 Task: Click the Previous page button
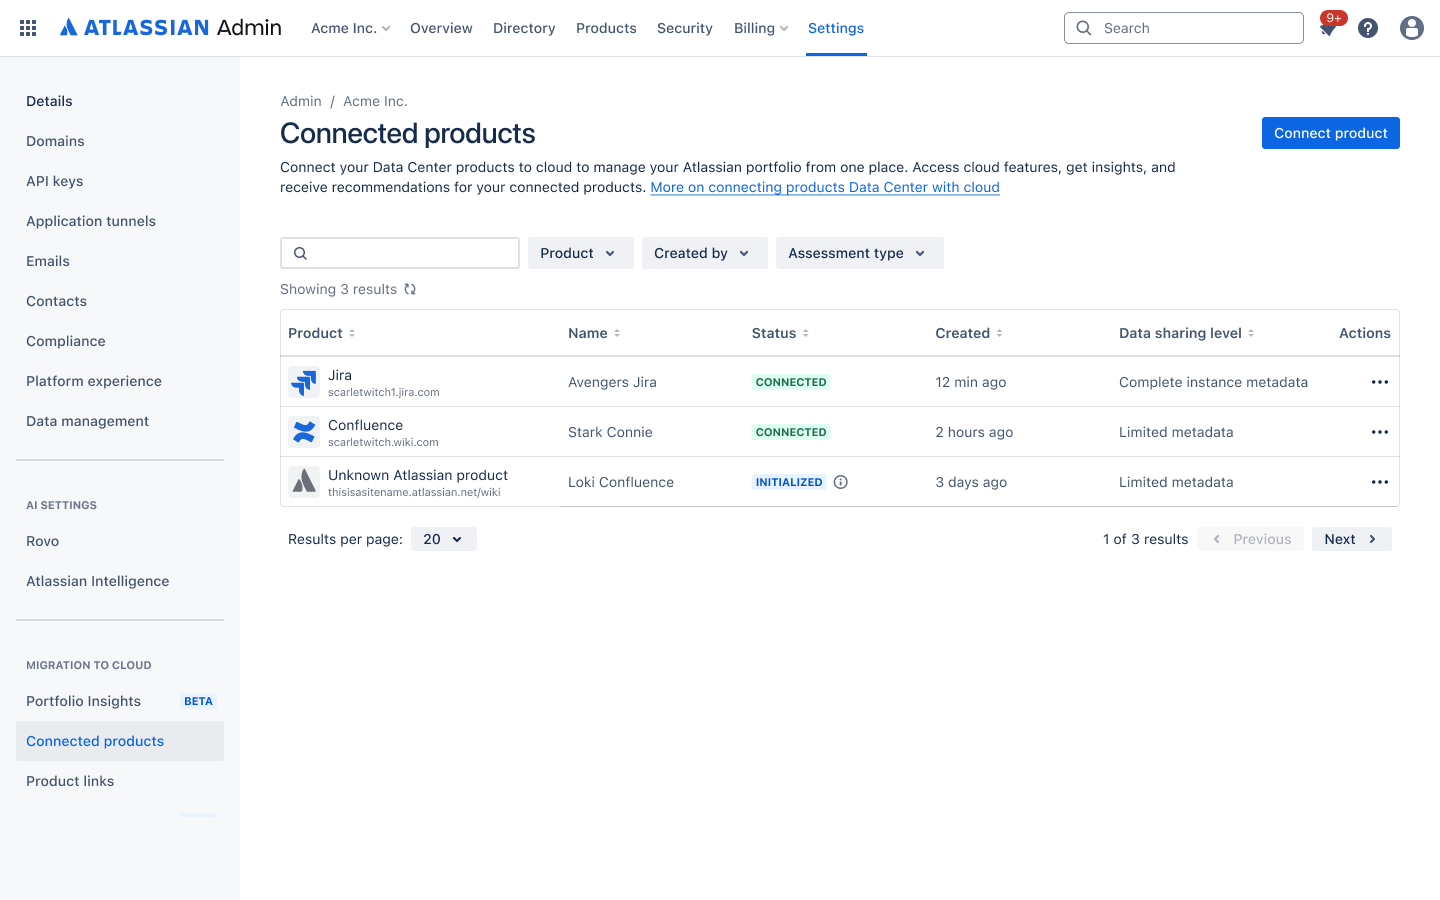tap(1251, 539)
